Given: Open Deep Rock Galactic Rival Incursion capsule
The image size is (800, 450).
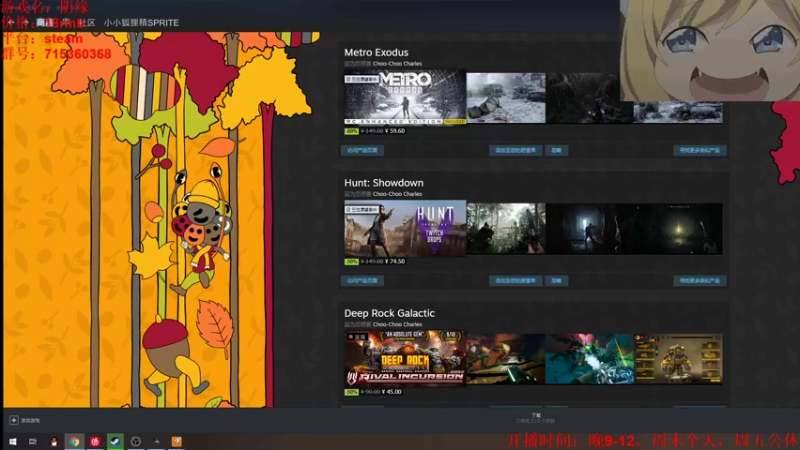Looking at the screenshot, I should tap(405, 358).
